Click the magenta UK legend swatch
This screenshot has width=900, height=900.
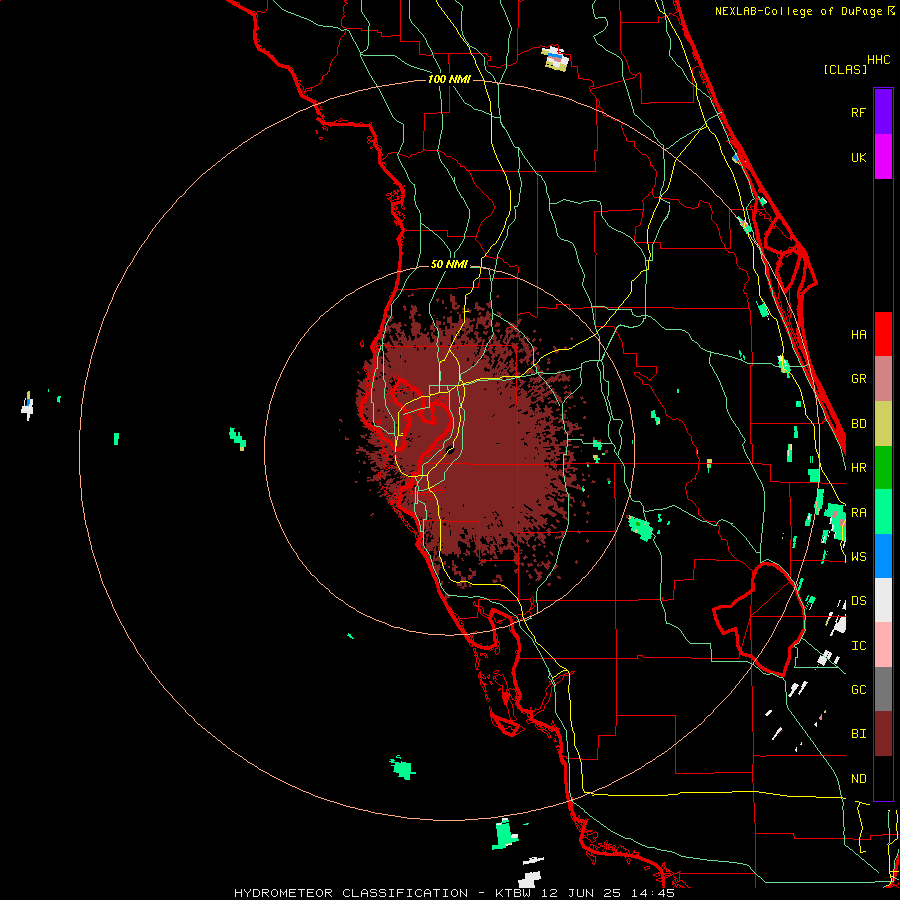tap(883, 157)
